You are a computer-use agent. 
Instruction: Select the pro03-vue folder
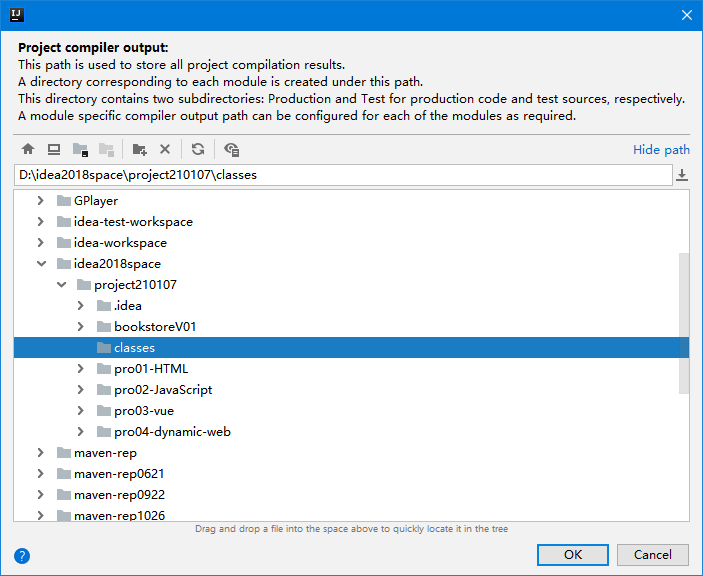(x=143, y=411)
